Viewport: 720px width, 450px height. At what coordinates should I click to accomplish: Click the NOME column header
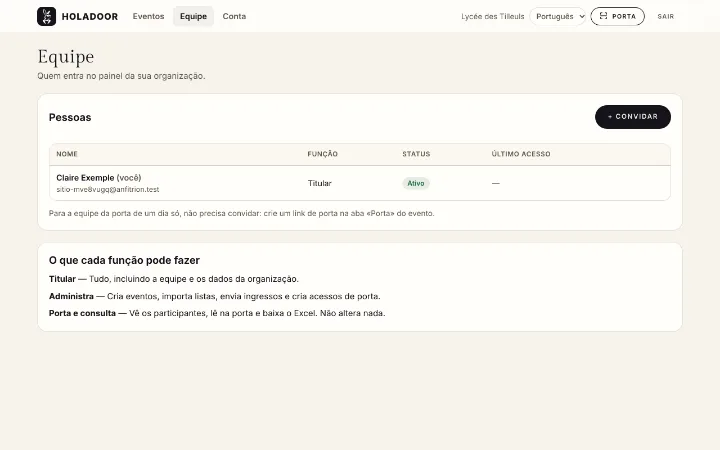click(67, 154)
